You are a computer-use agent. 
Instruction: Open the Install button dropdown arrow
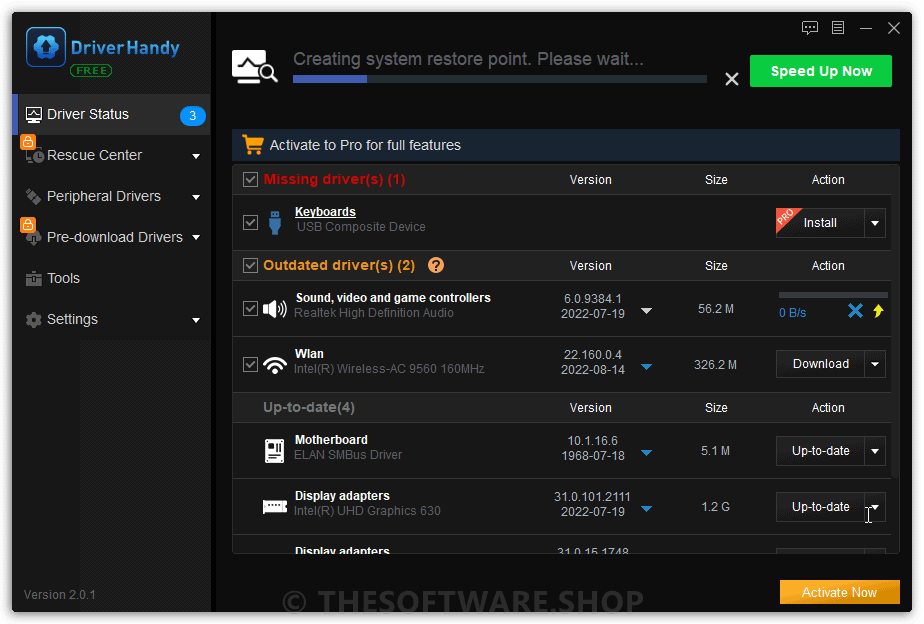pos(875,223)
